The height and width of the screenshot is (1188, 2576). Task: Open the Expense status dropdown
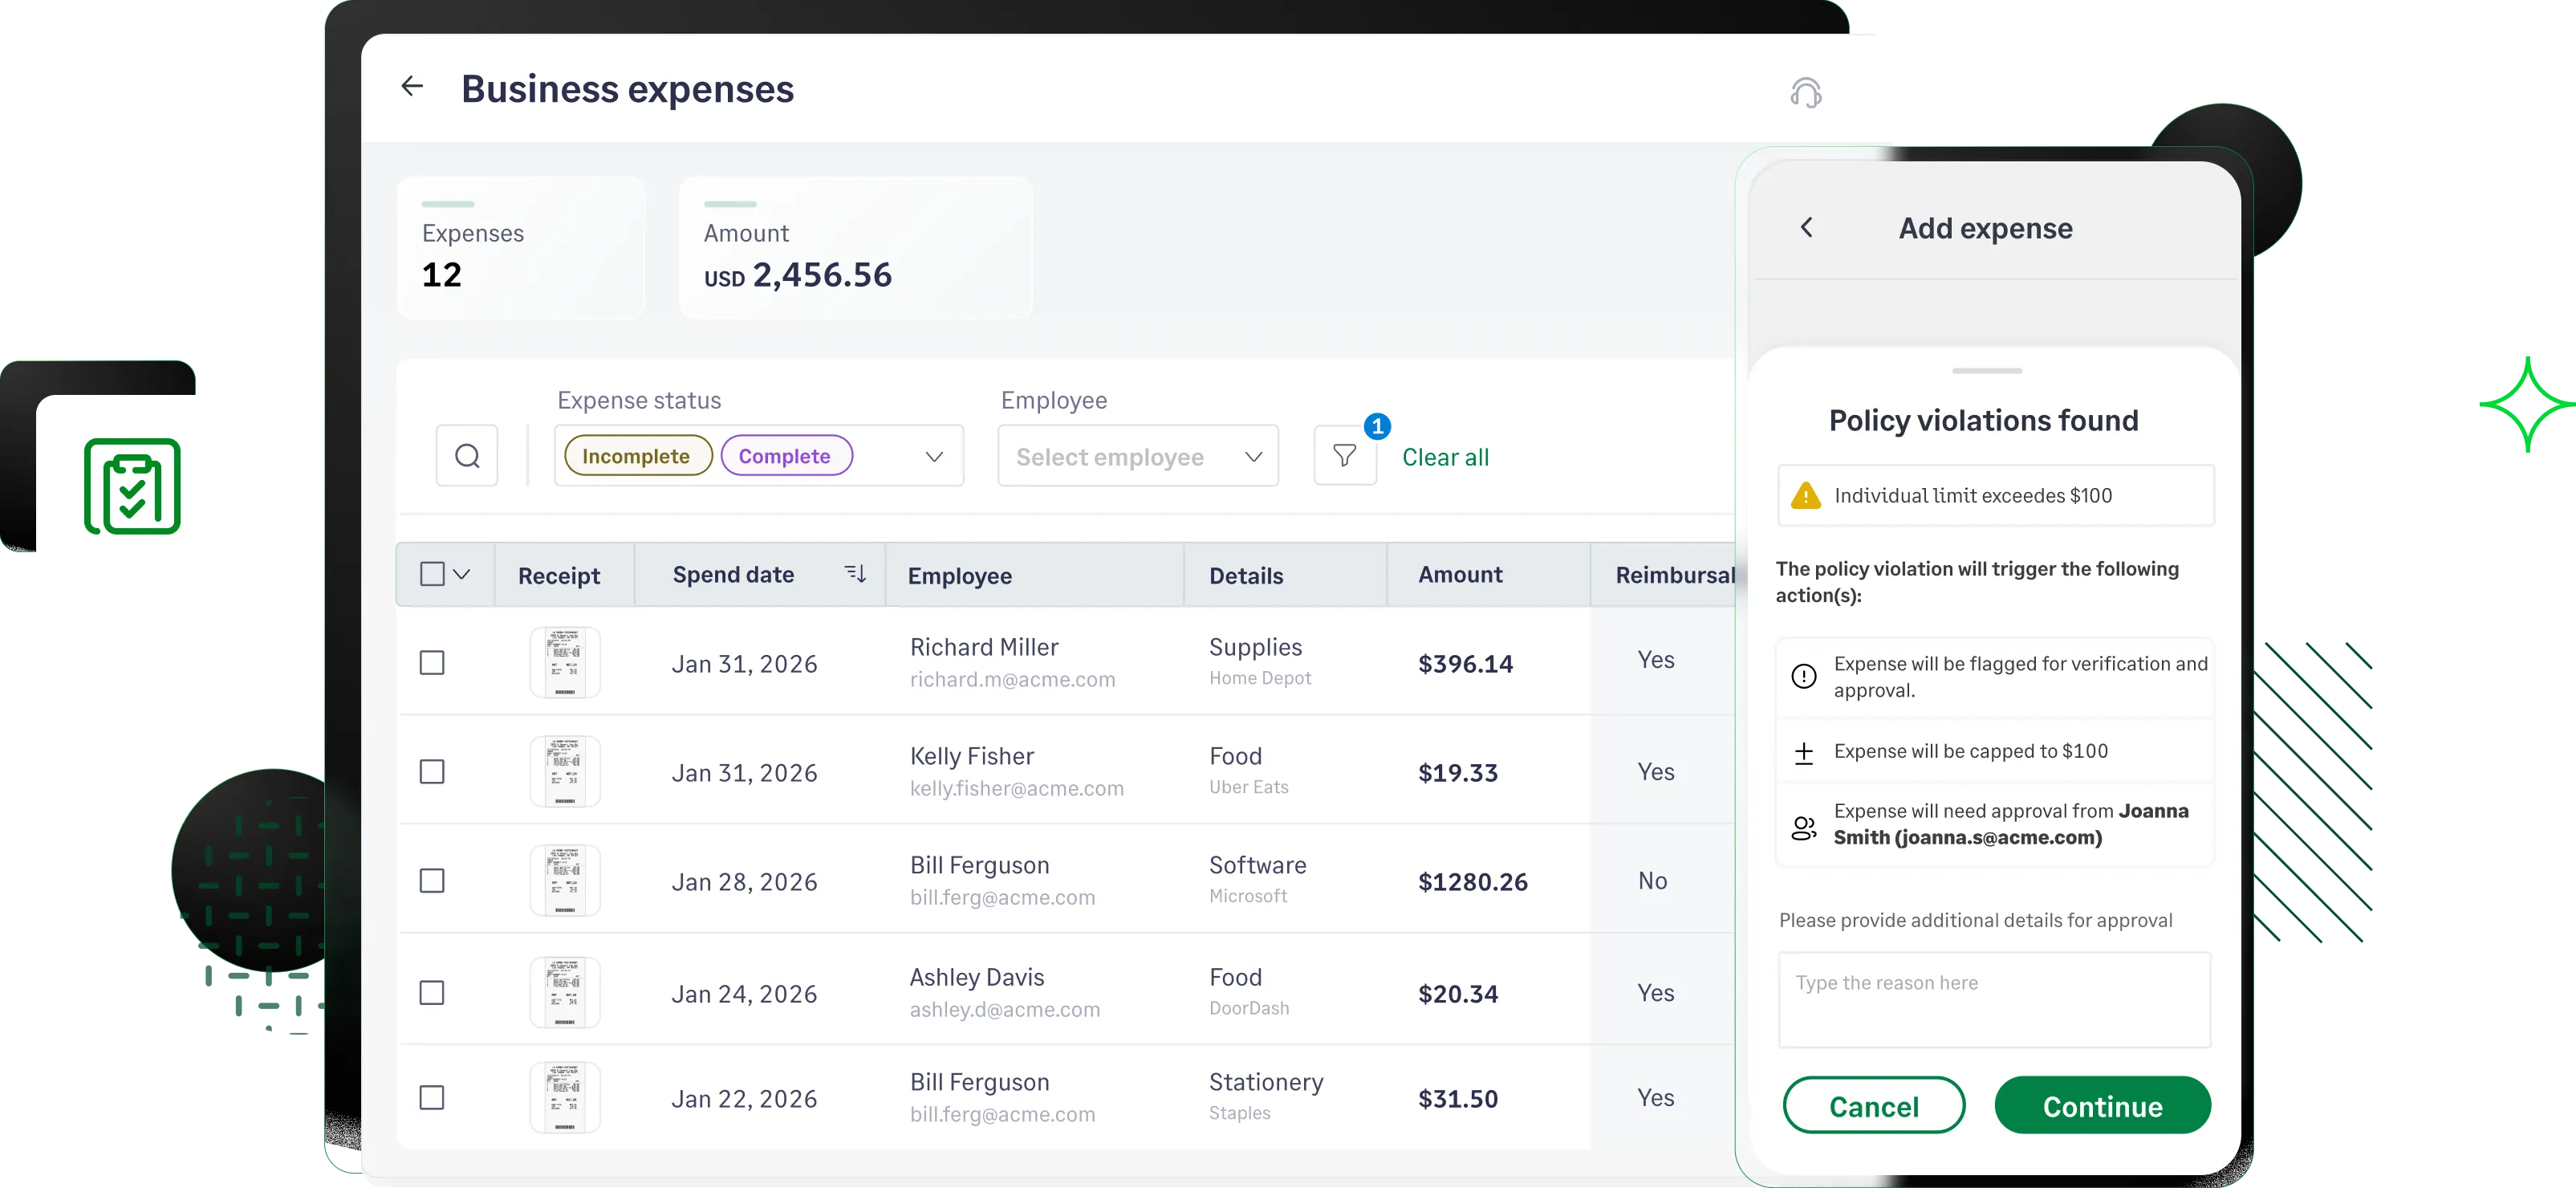[x=934, y=456]
